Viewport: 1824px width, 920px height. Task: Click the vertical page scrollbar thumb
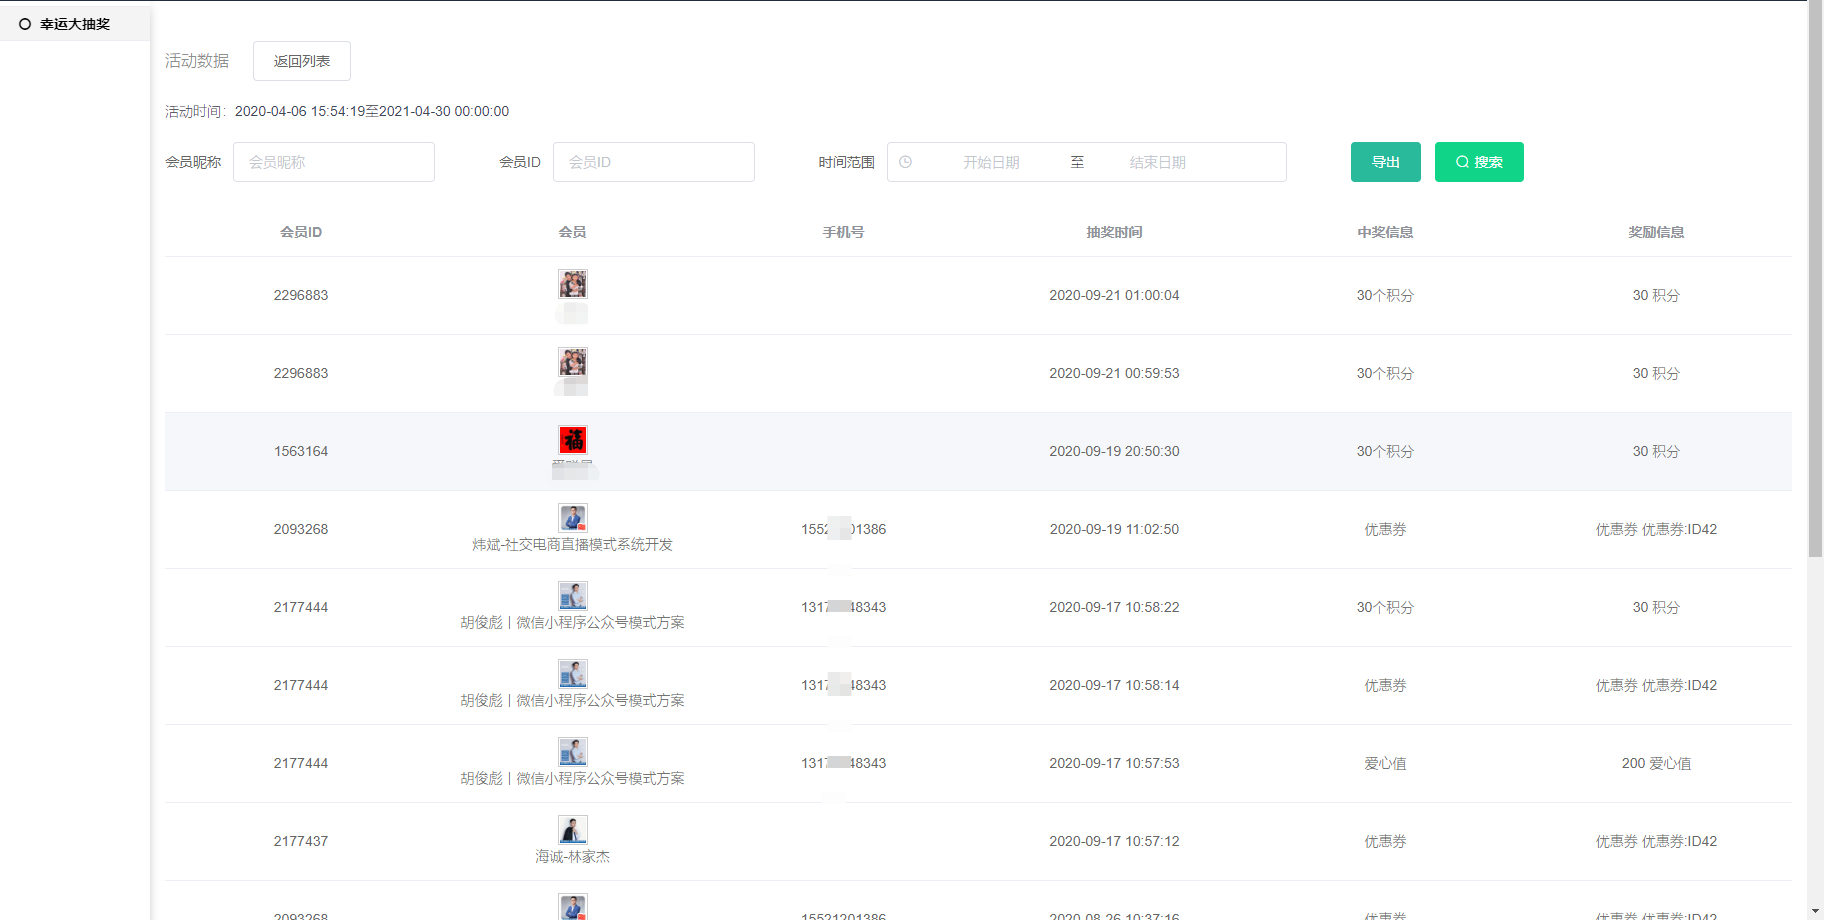(x=1815, y=280)
